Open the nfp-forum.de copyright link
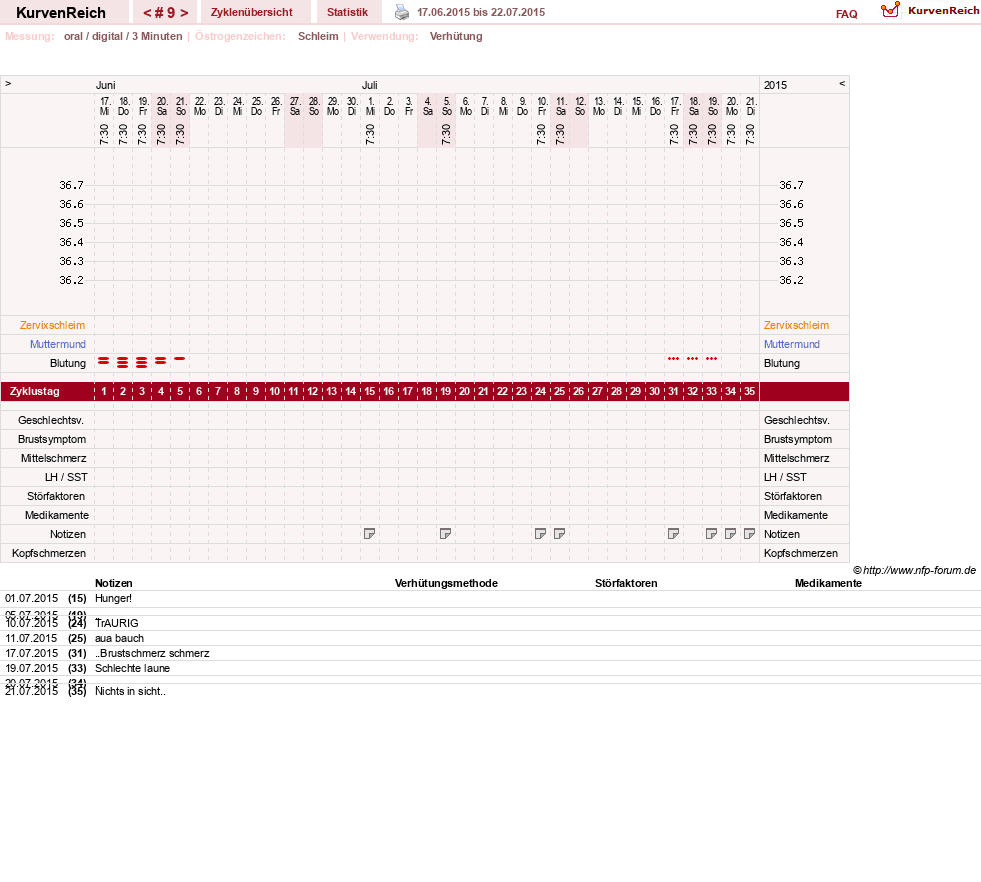The height and width of the screenshot is (882, 981). coord(915,570)
